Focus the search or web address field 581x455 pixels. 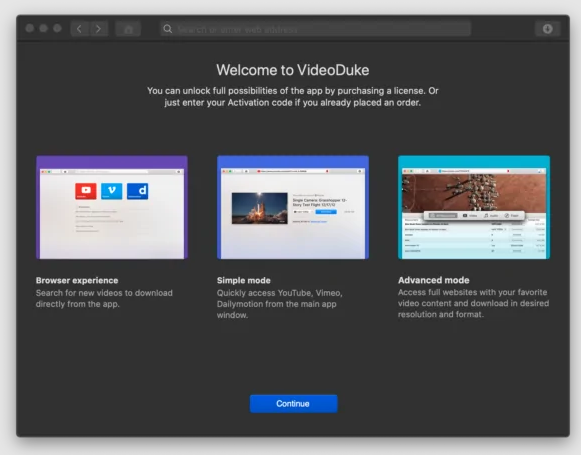(x=316, y=29)
